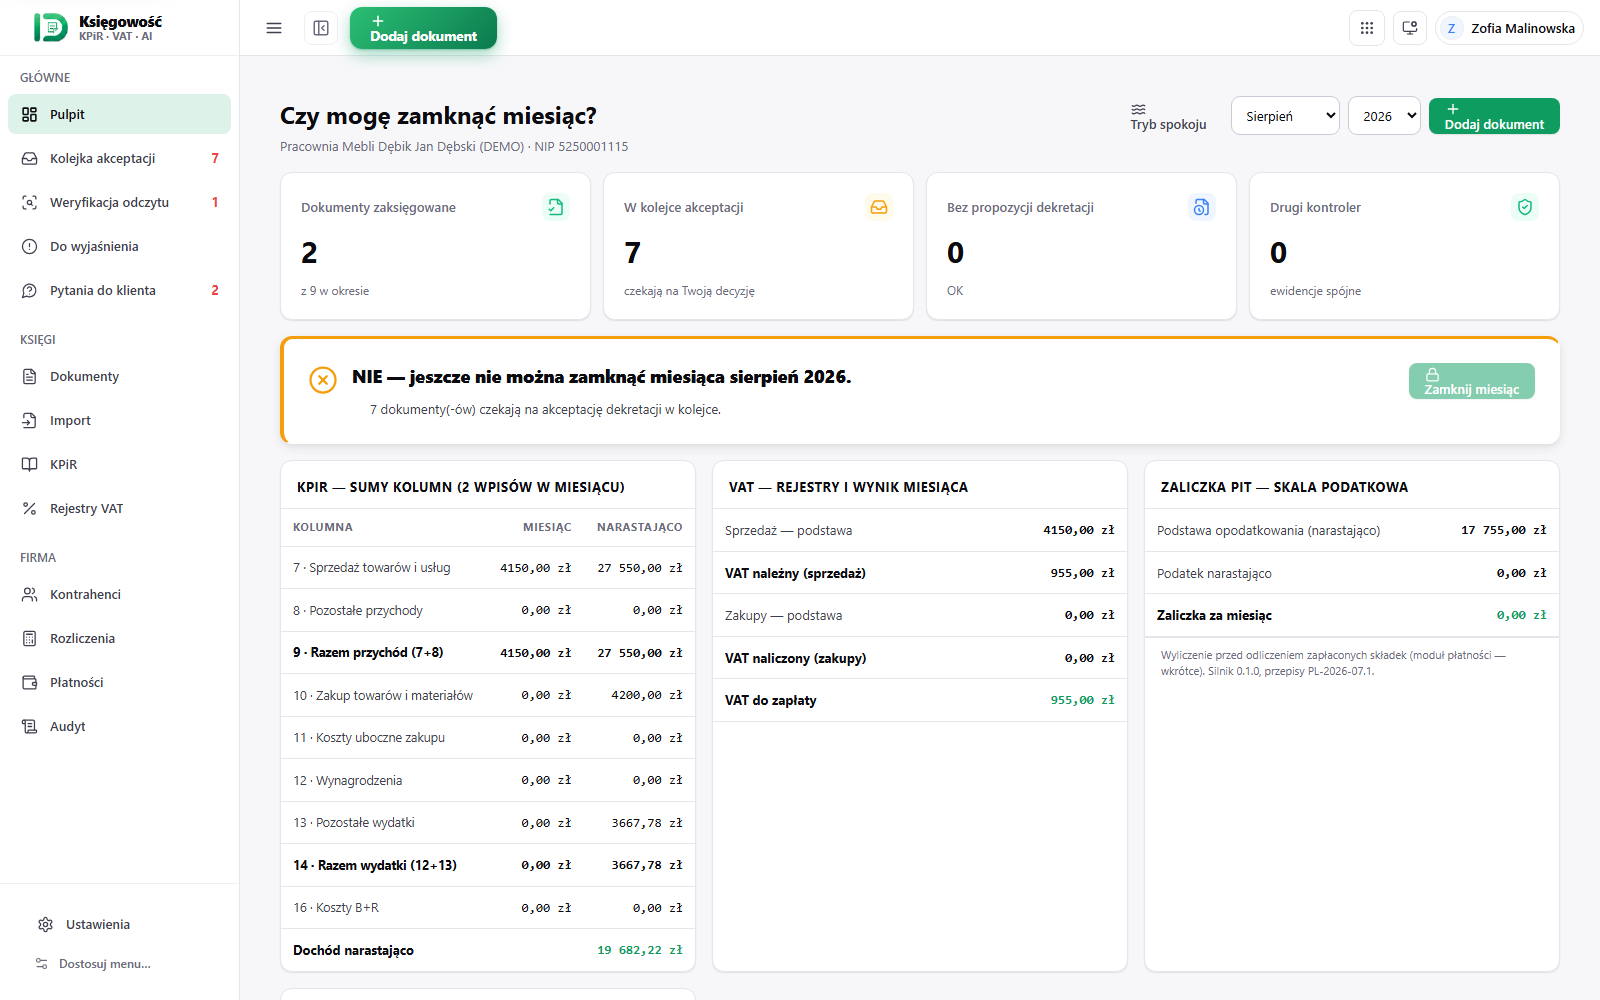Click Dodaj dokument beside the year selector
Screen dimensions: 1600x1000
tap(1494, 116)
